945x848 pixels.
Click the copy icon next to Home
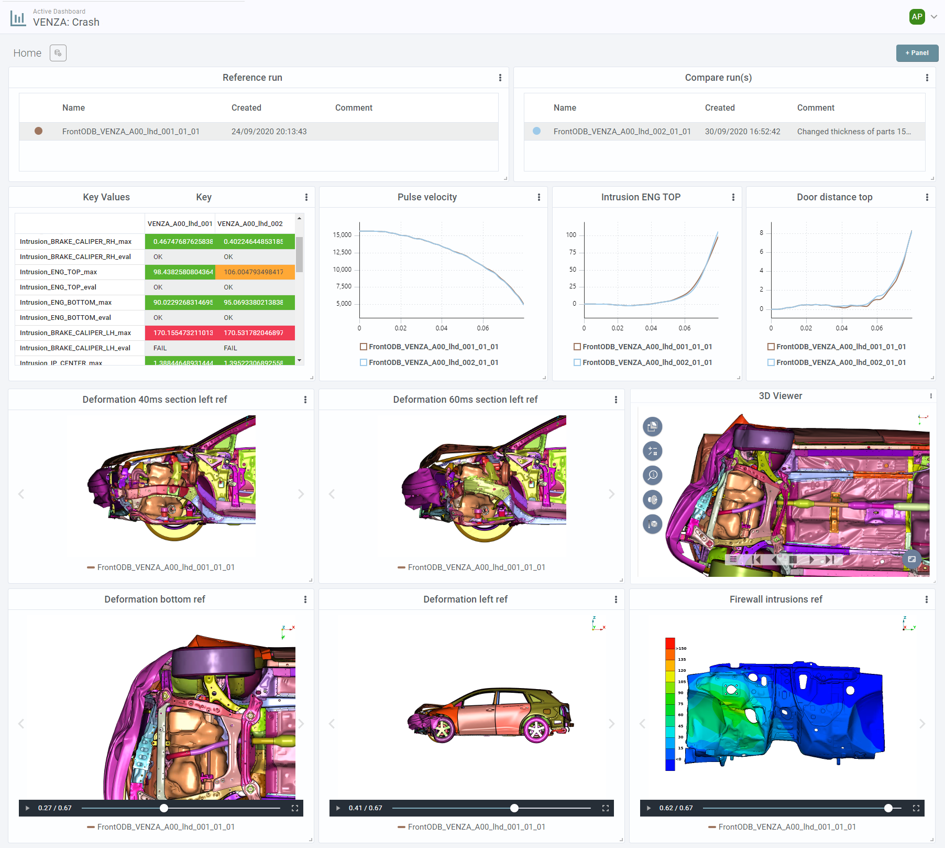[x=58, y=53]
